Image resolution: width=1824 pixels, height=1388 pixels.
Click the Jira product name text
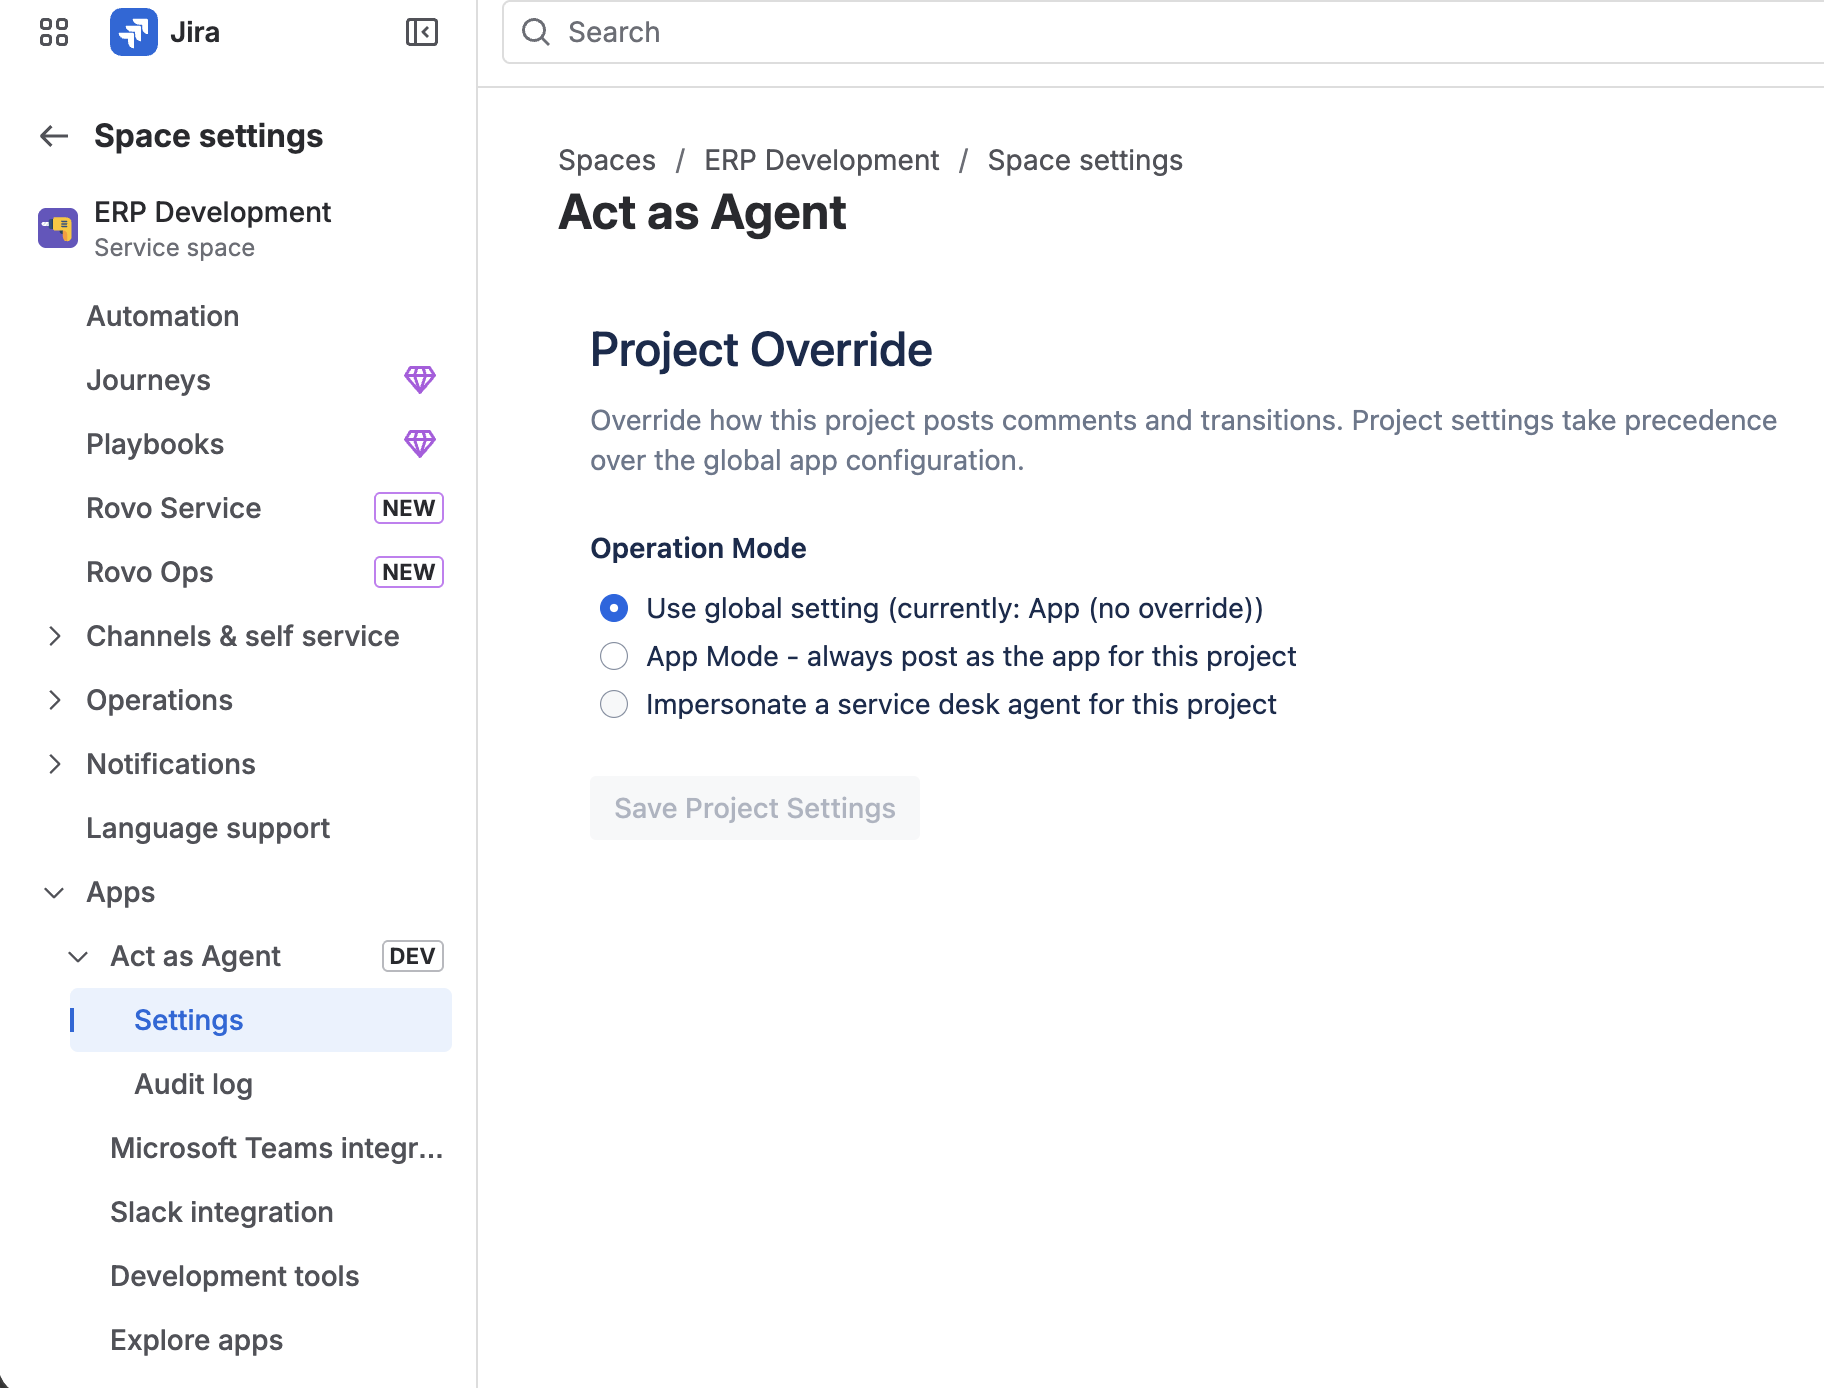click(195, 32)
